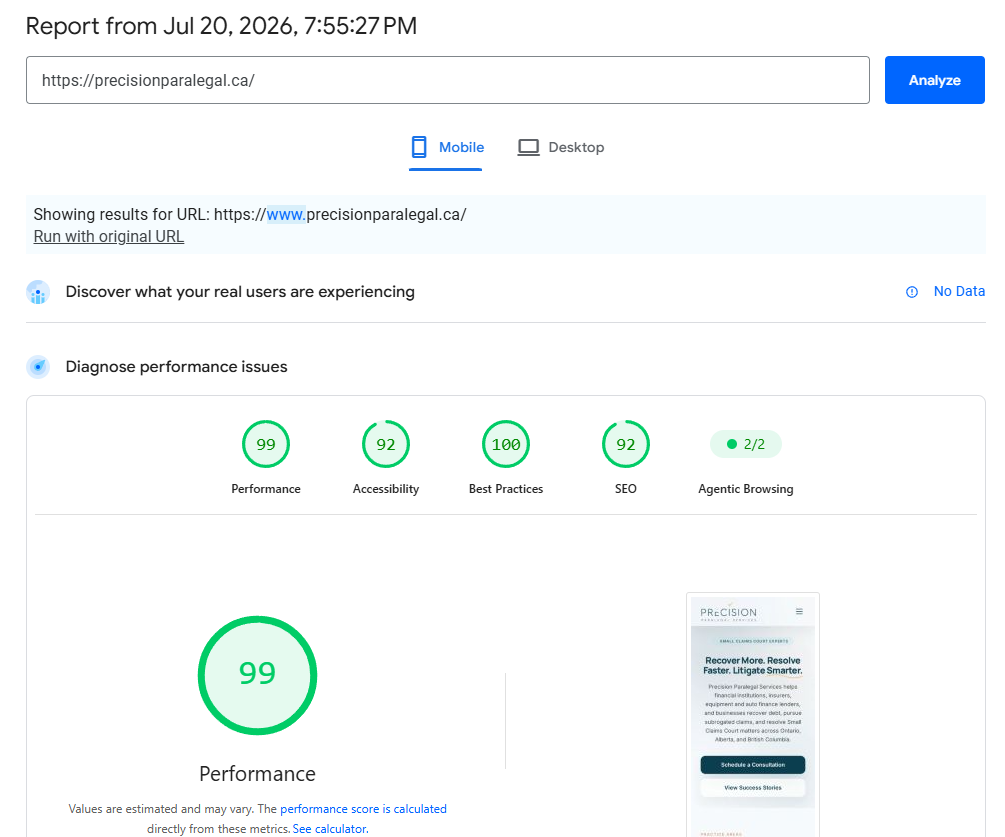Click the Report from Jul 20, 2026 heading
Viewport: 1005px width, 837px height.
coord(221,26)
